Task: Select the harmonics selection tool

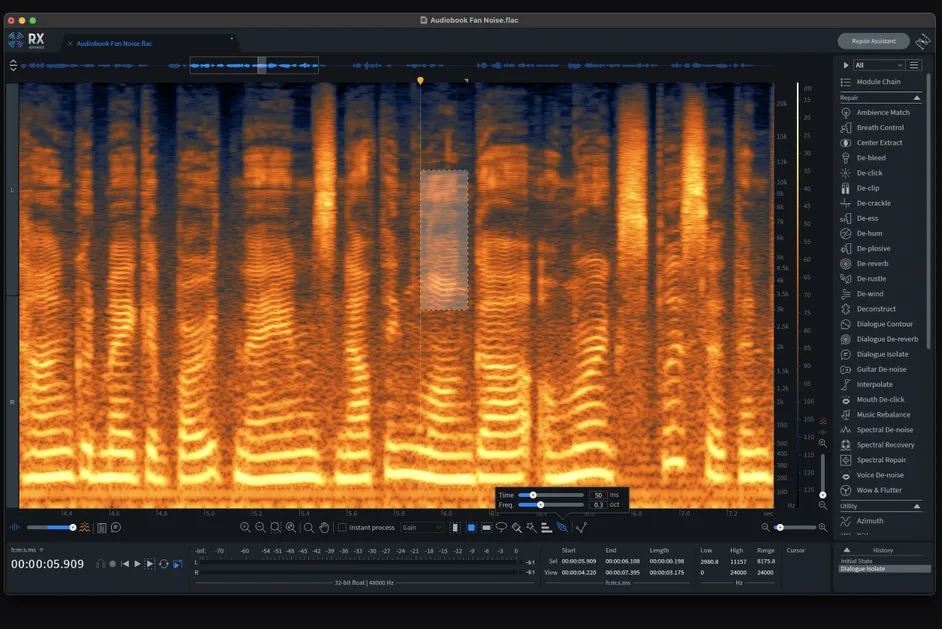Action: [x=546, y=527]
